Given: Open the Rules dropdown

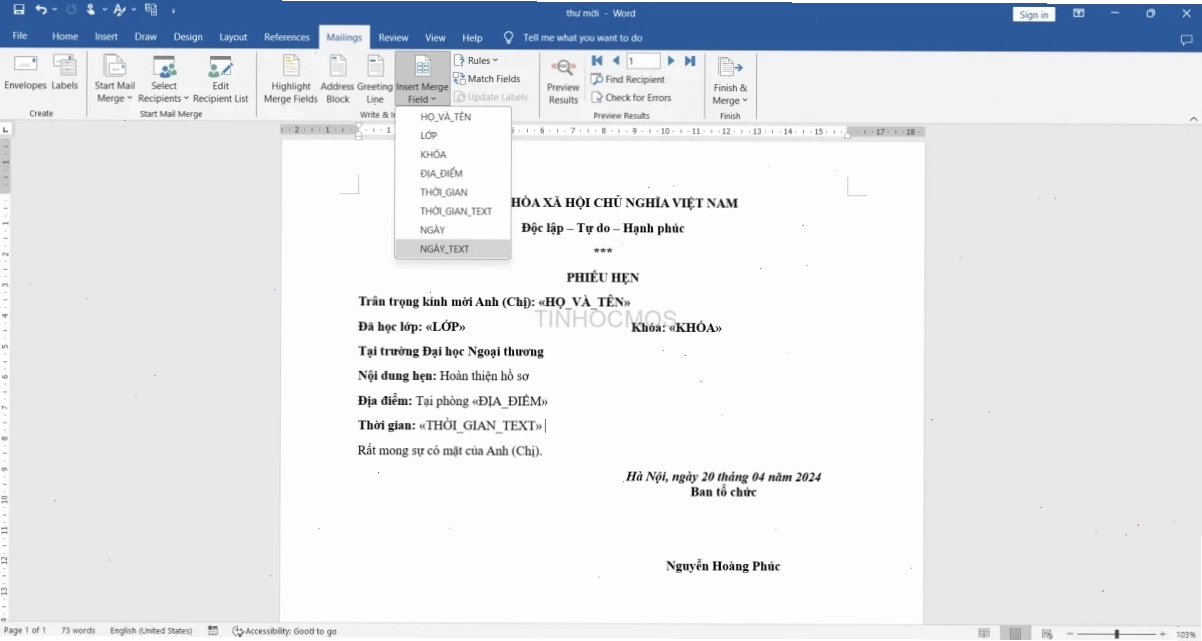Looking at the screenshot, I should (476, 61).
